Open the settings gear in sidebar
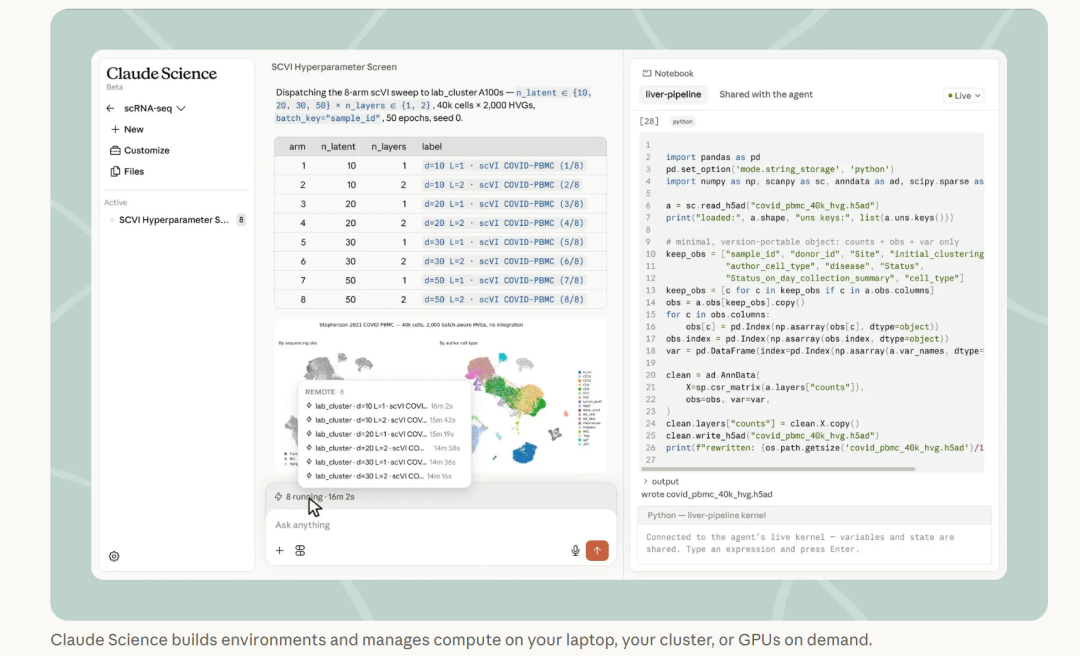Screen dimensions: 1080x656 click(114, 556)
